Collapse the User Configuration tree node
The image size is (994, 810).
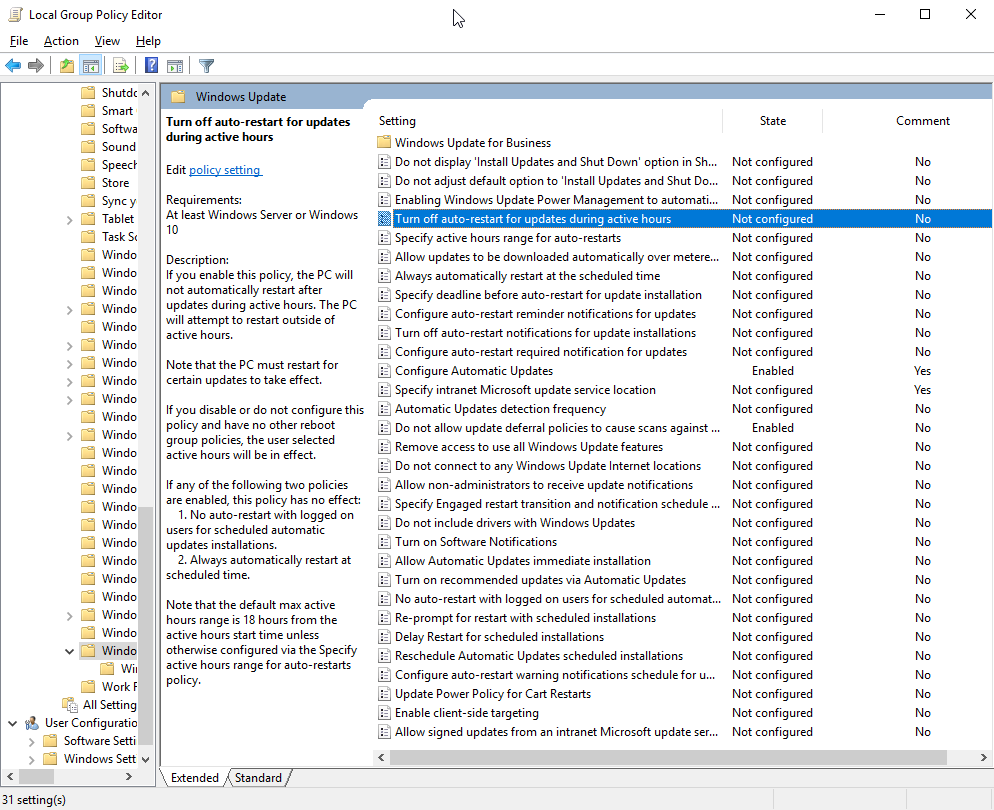13,723
